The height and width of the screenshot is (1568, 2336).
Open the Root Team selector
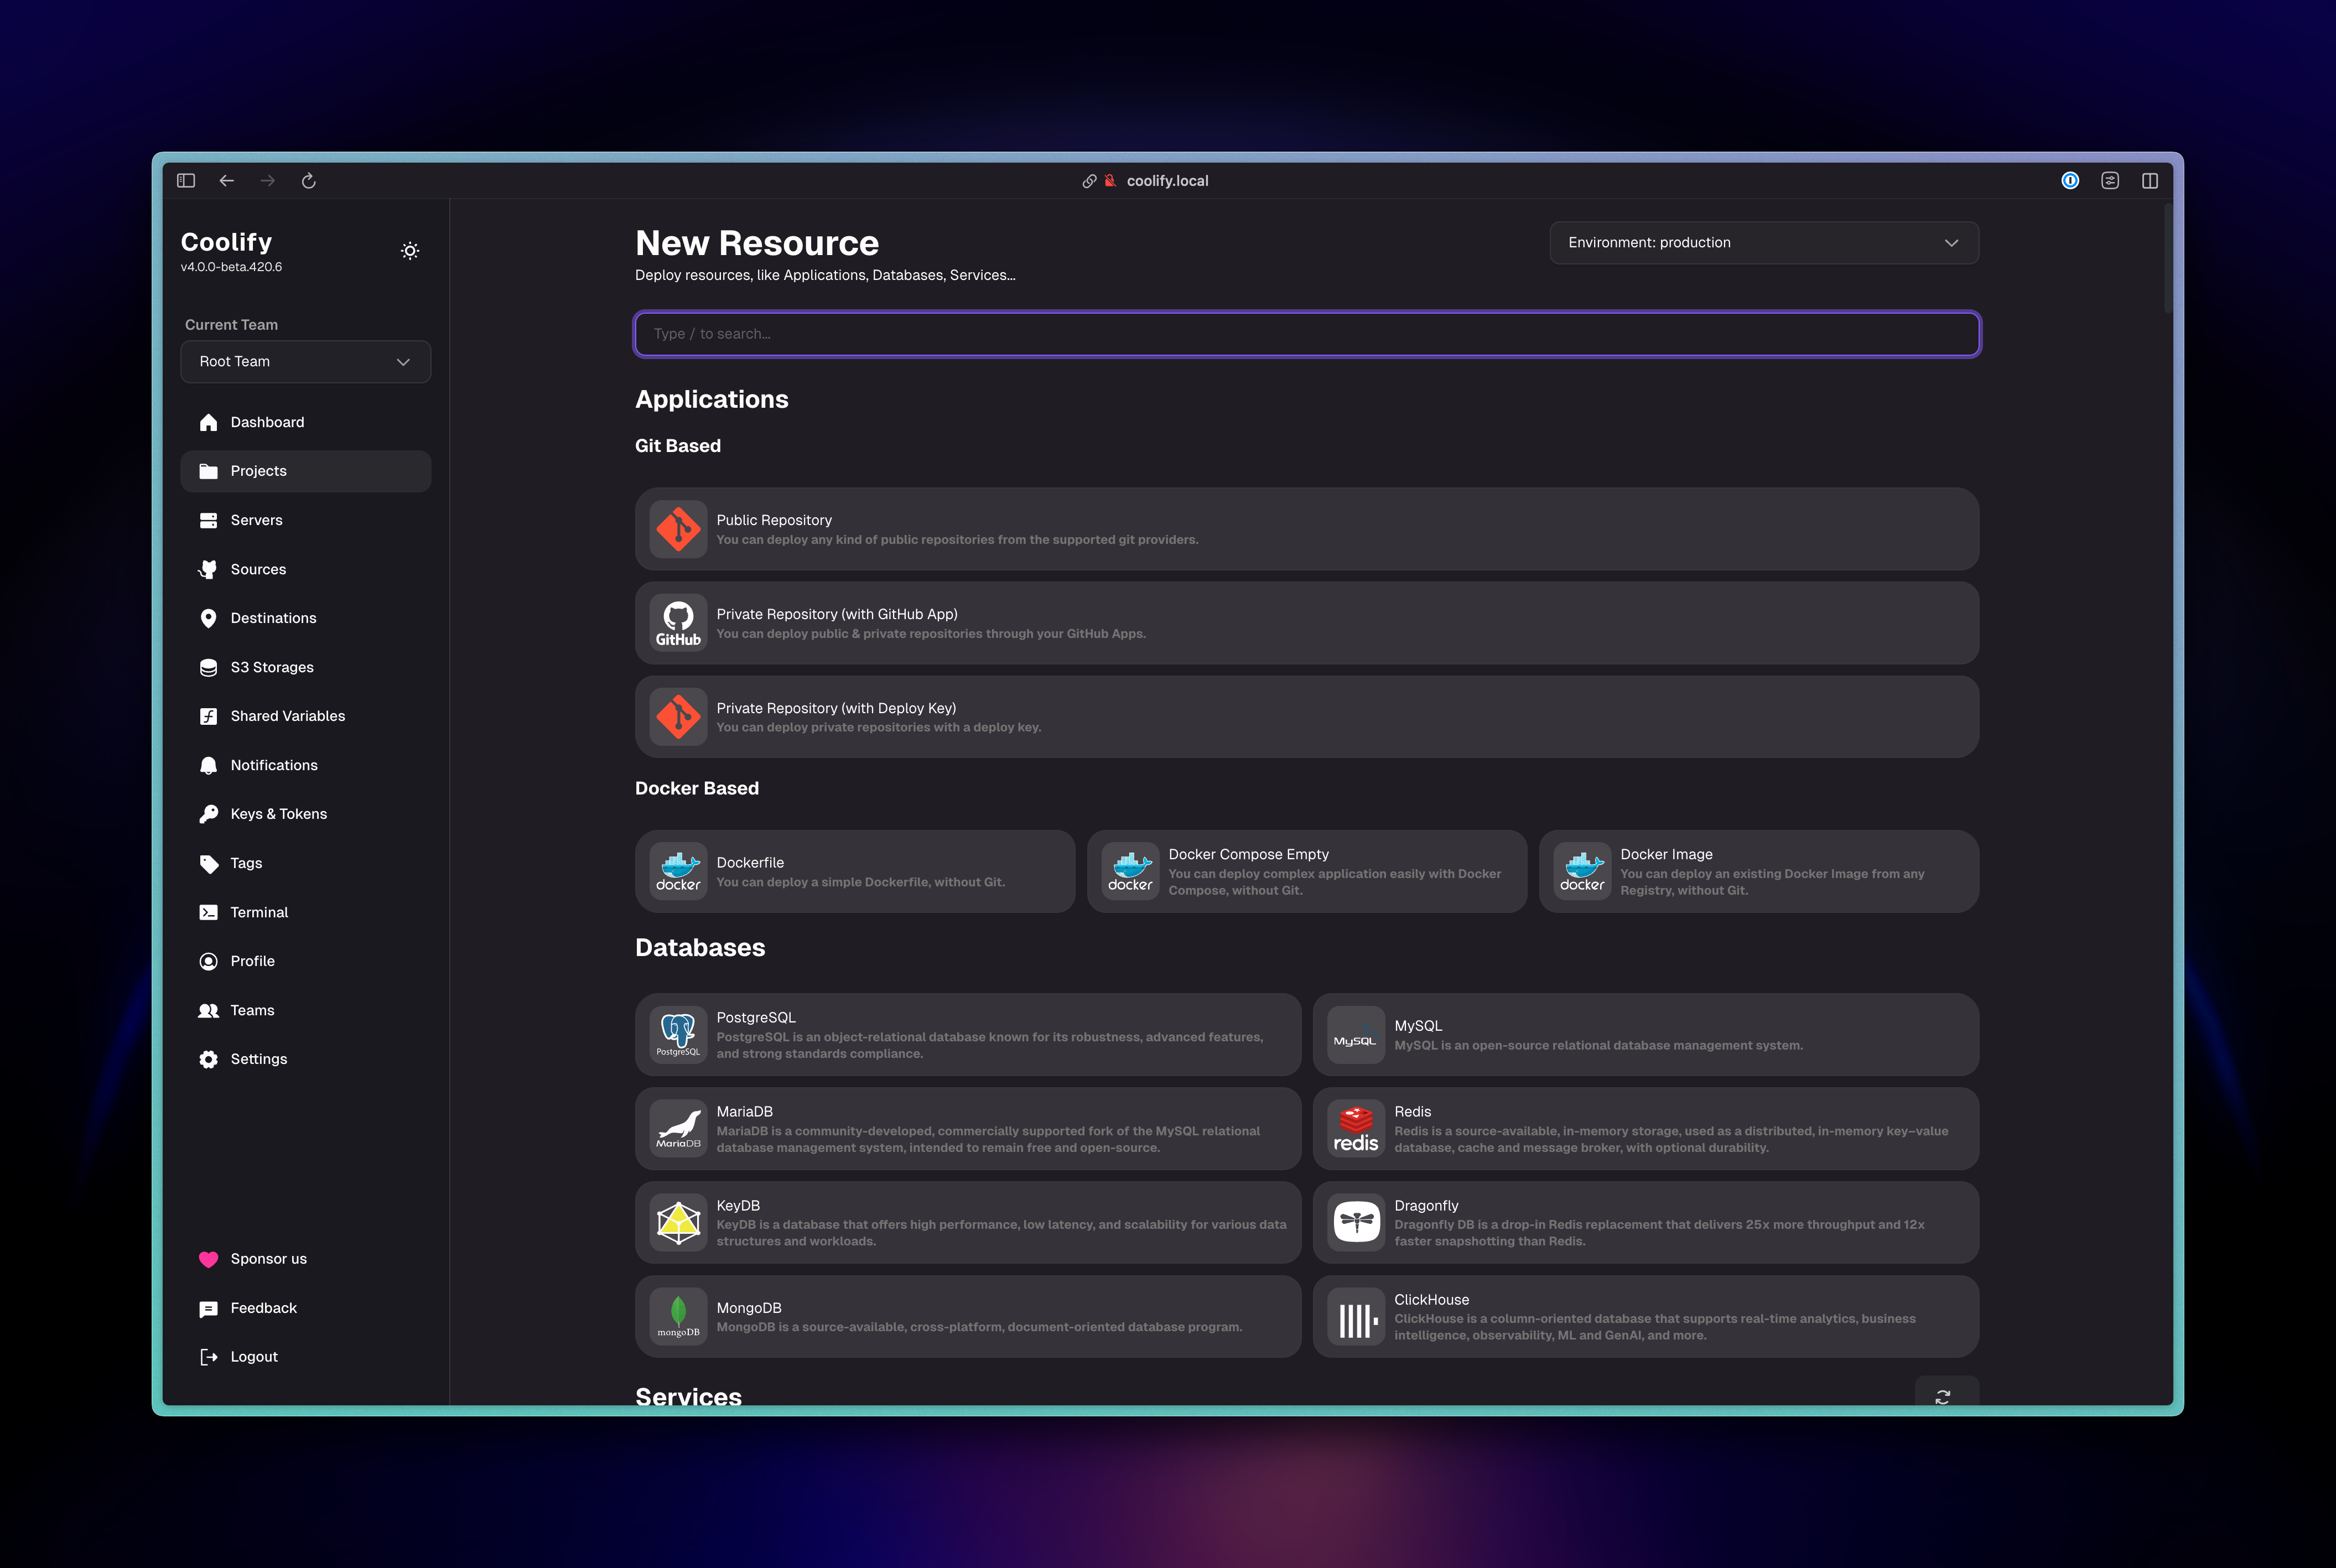[306, 361]
